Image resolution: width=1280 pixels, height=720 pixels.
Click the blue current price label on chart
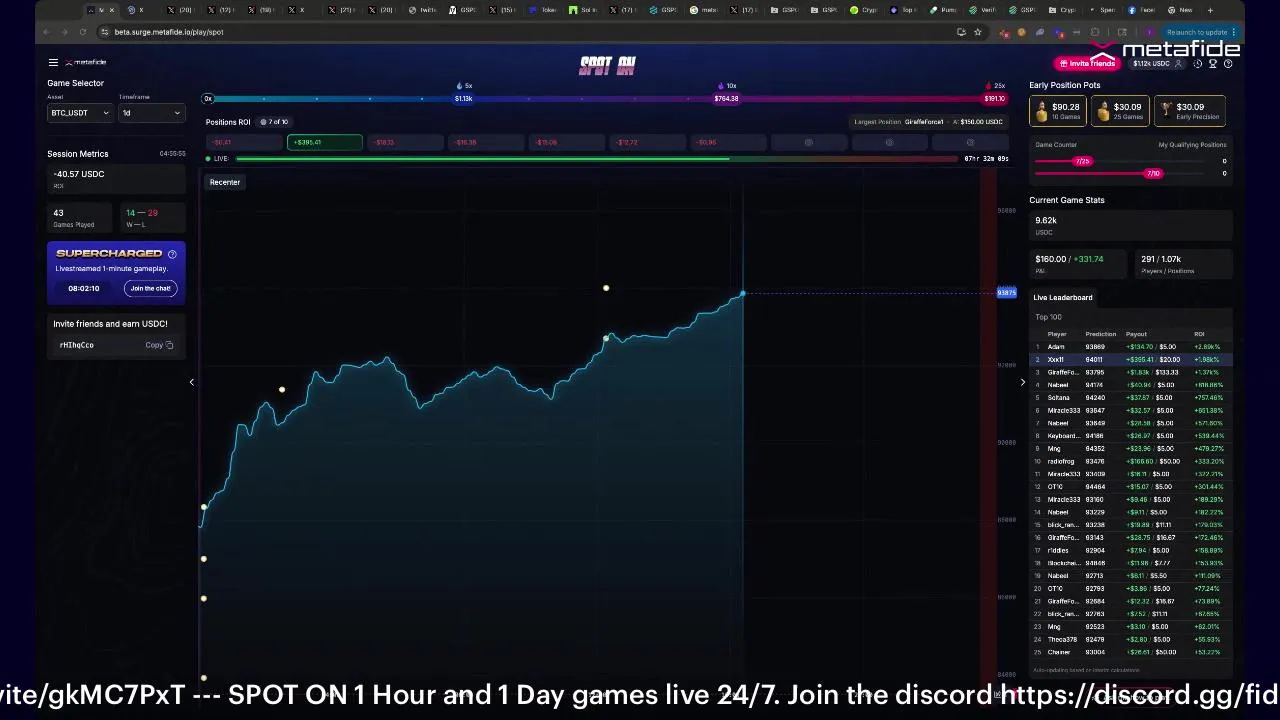click(x=1006, y=293)
